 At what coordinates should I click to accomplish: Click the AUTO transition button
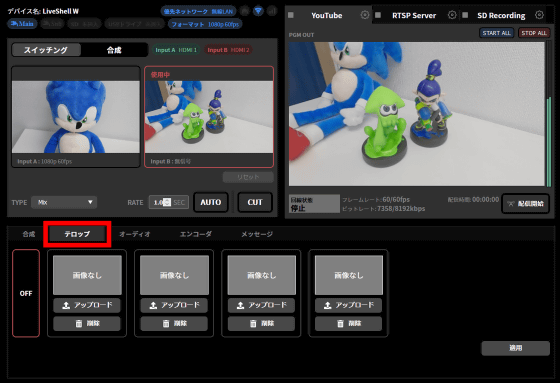pyautogui.click(x=211, y=202)
